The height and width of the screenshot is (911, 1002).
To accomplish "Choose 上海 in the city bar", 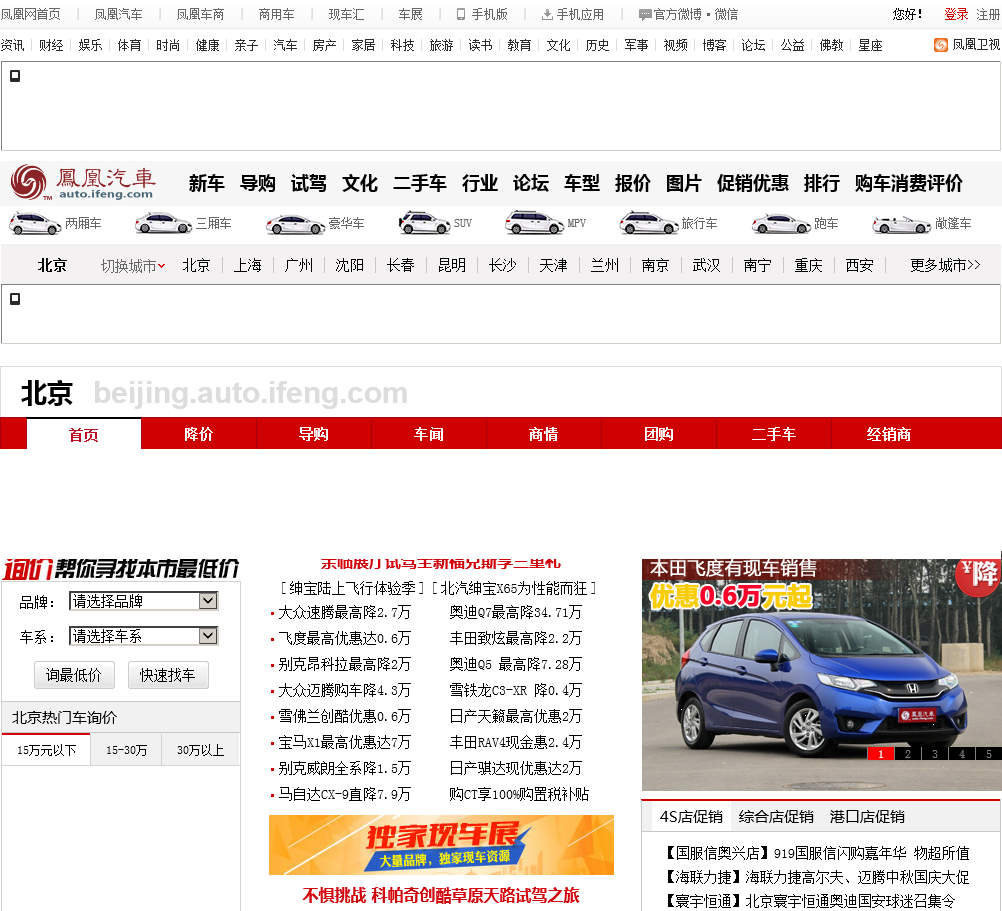I will (247, 265).
